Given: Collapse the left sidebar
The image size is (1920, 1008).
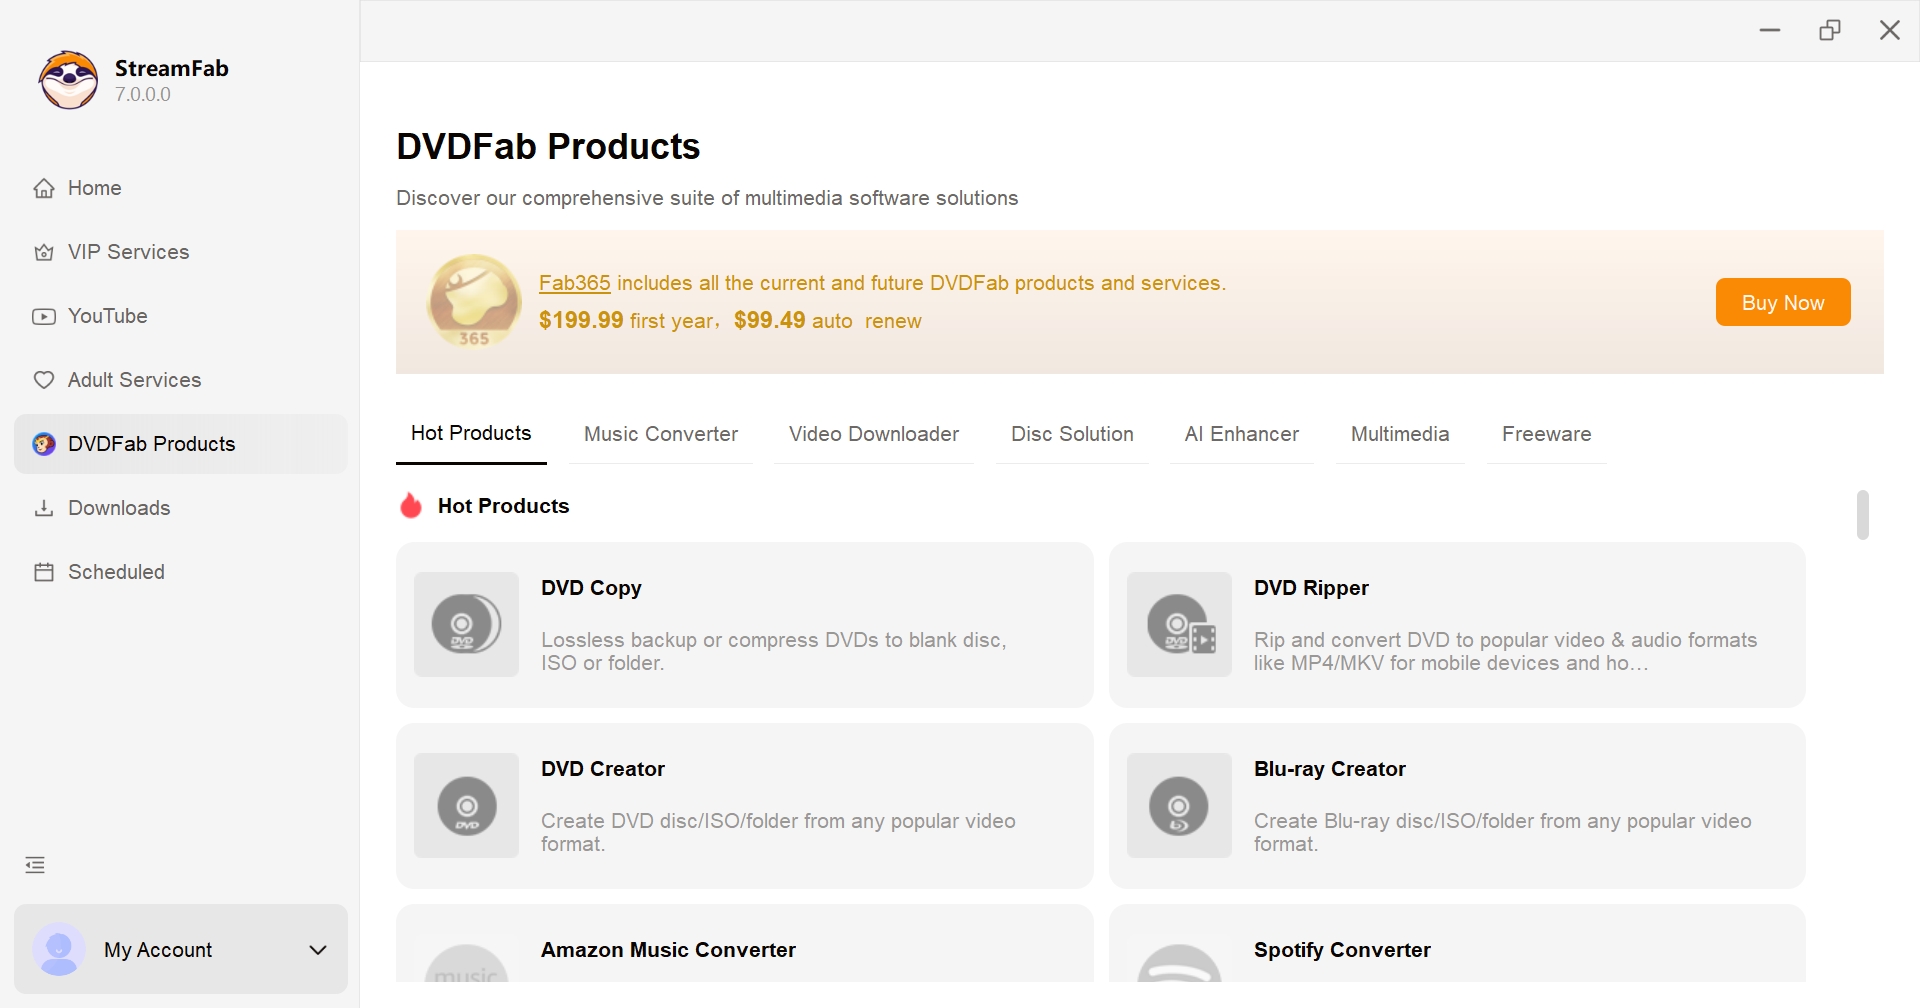Looking at the screenshot, I should pos(35,864).
